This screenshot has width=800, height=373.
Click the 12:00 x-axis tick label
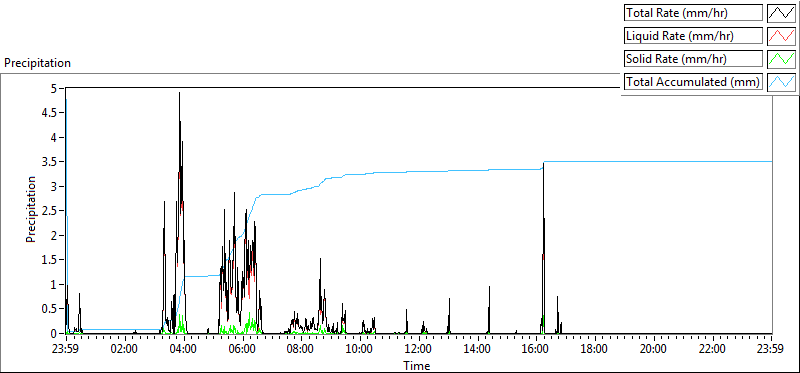(419, 350)
